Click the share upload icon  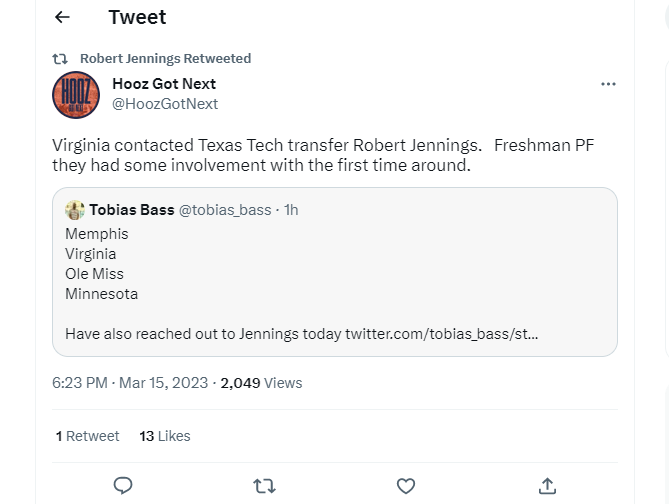pos(547,486)
